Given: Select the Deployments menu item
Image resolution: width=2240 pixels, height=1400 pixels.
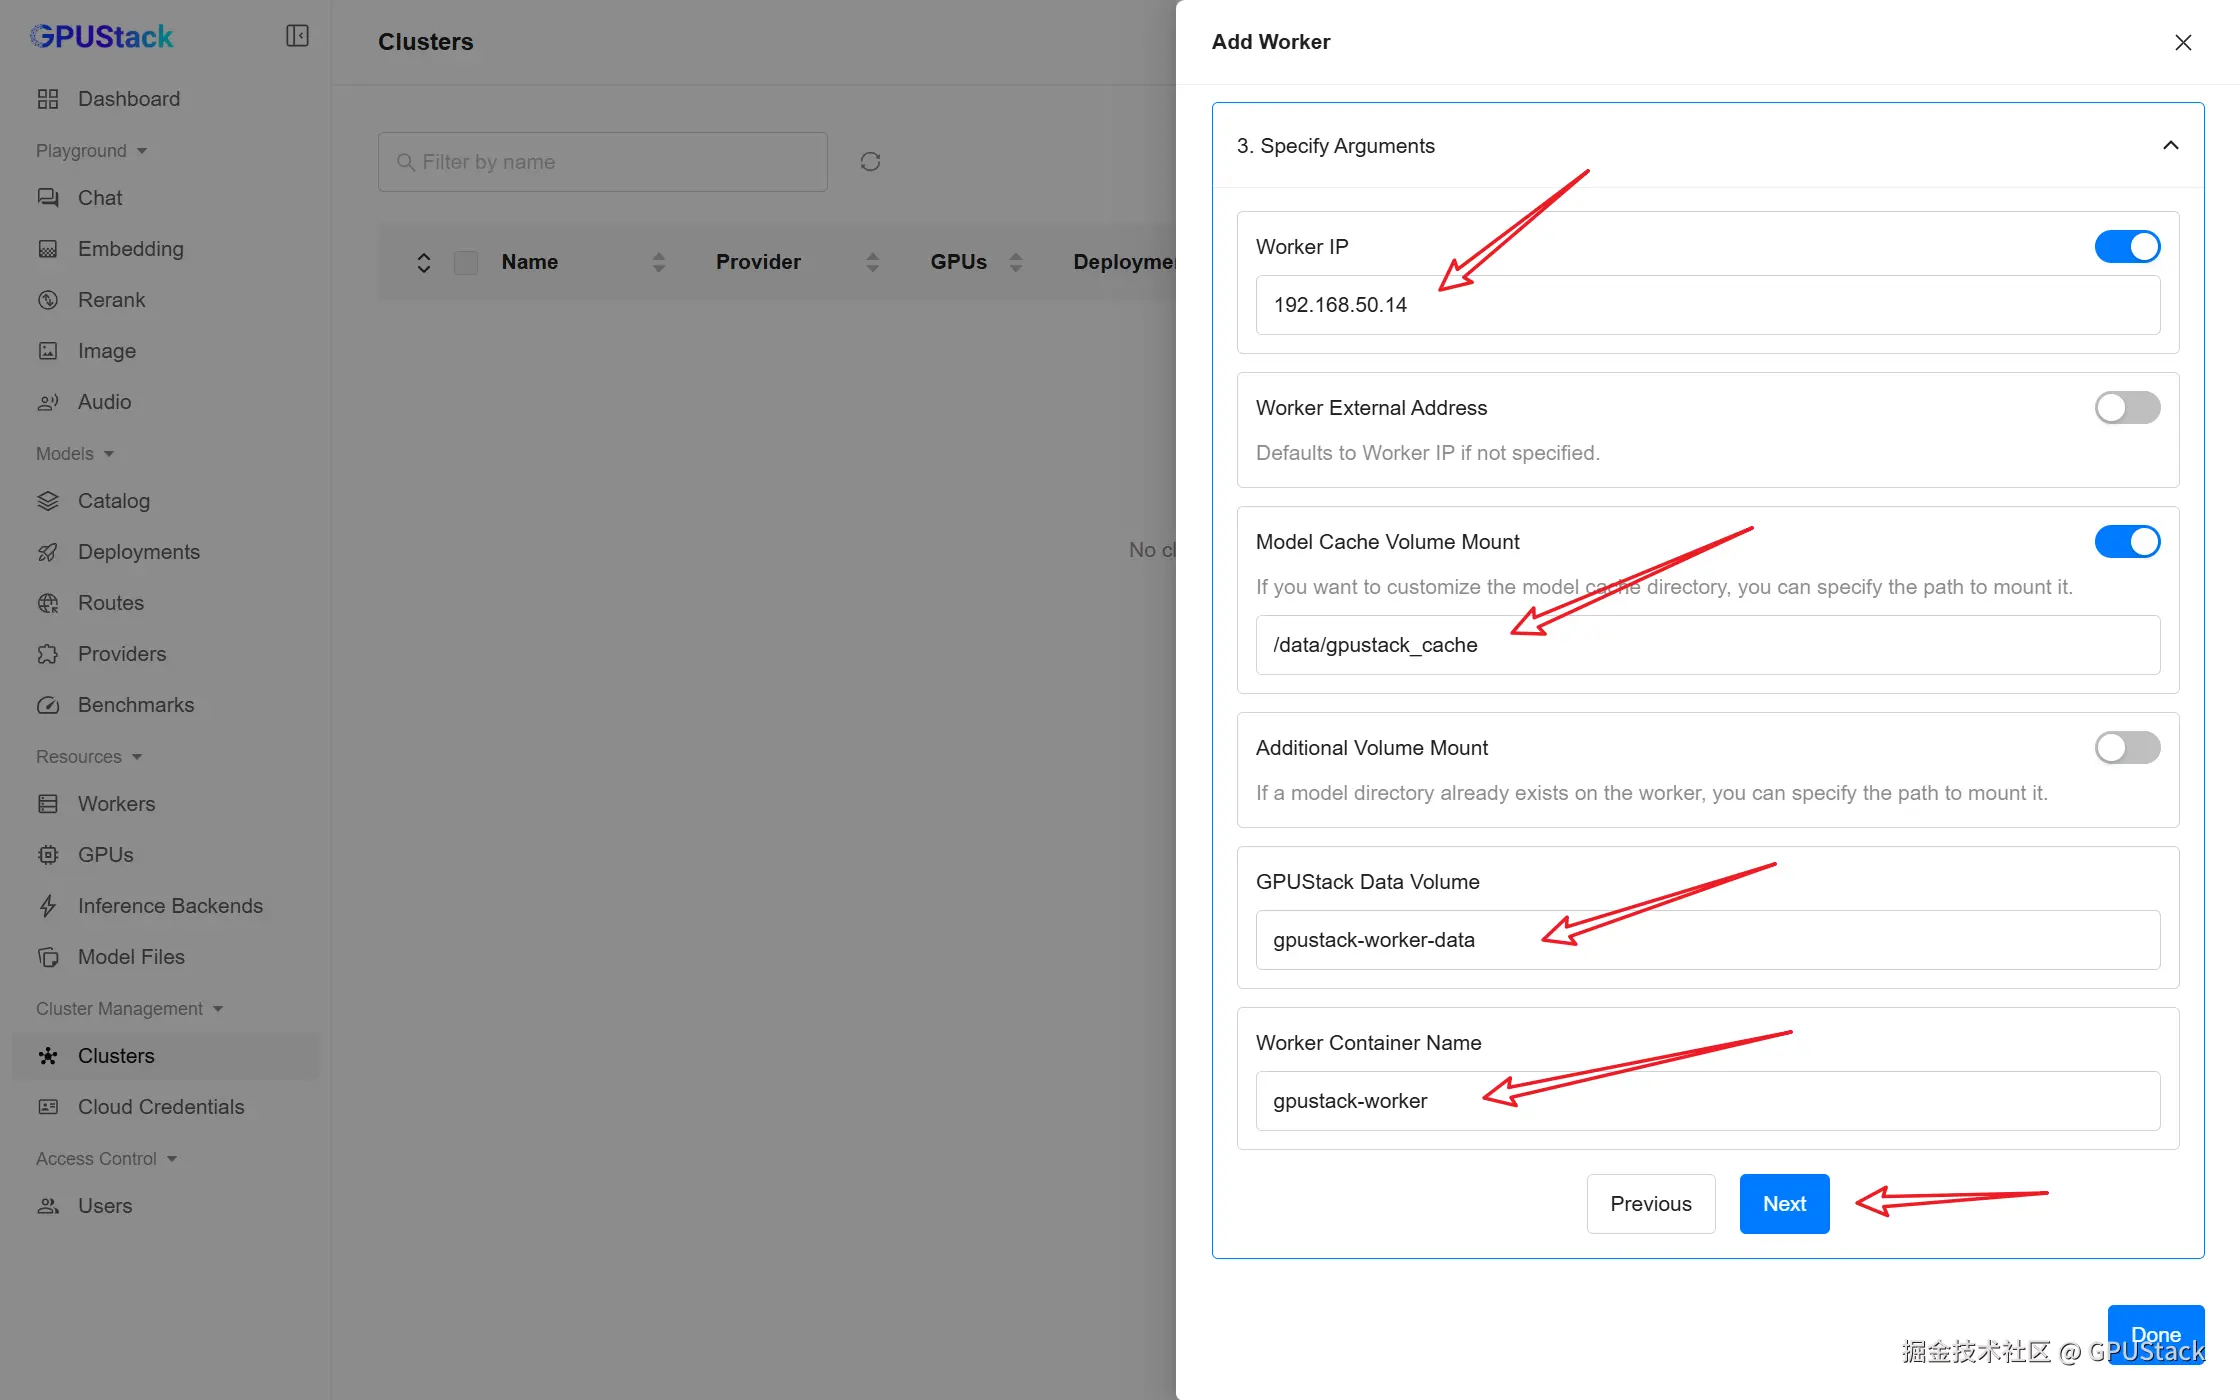Looking at the screenshot, I should click(x=139, y=552).
